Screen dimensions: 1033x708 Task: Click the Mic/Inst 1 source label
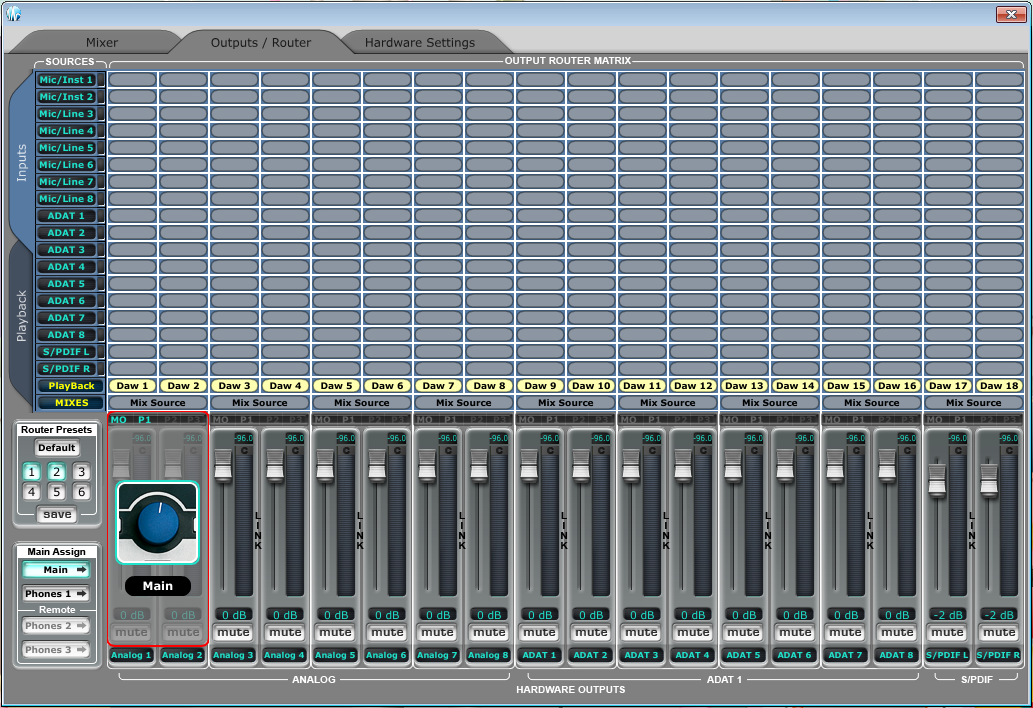coord(66,80)
